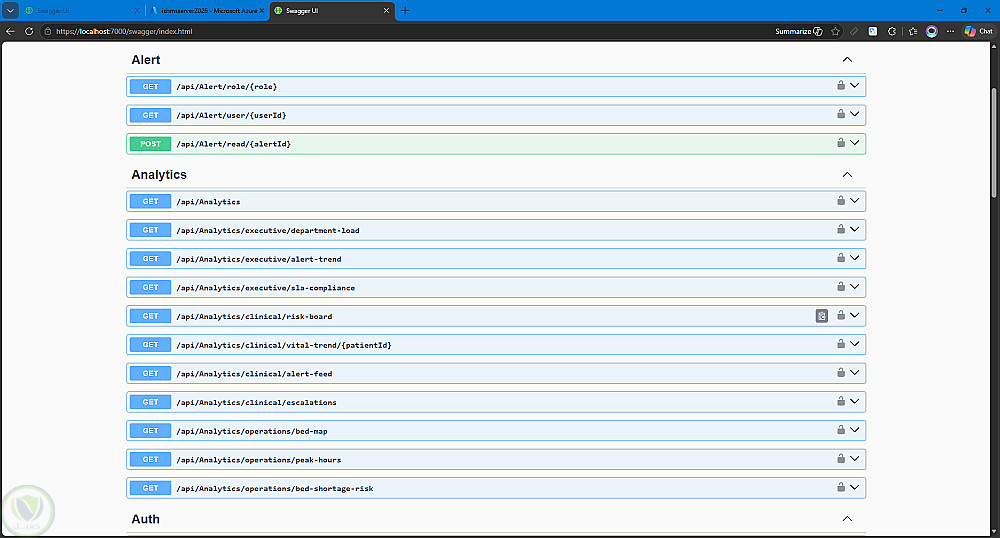Open the Copilot Chat icon in the toolbar
Image resolution: width=1000 pixels, height=538 pixels.
click(x=978, y=31)
